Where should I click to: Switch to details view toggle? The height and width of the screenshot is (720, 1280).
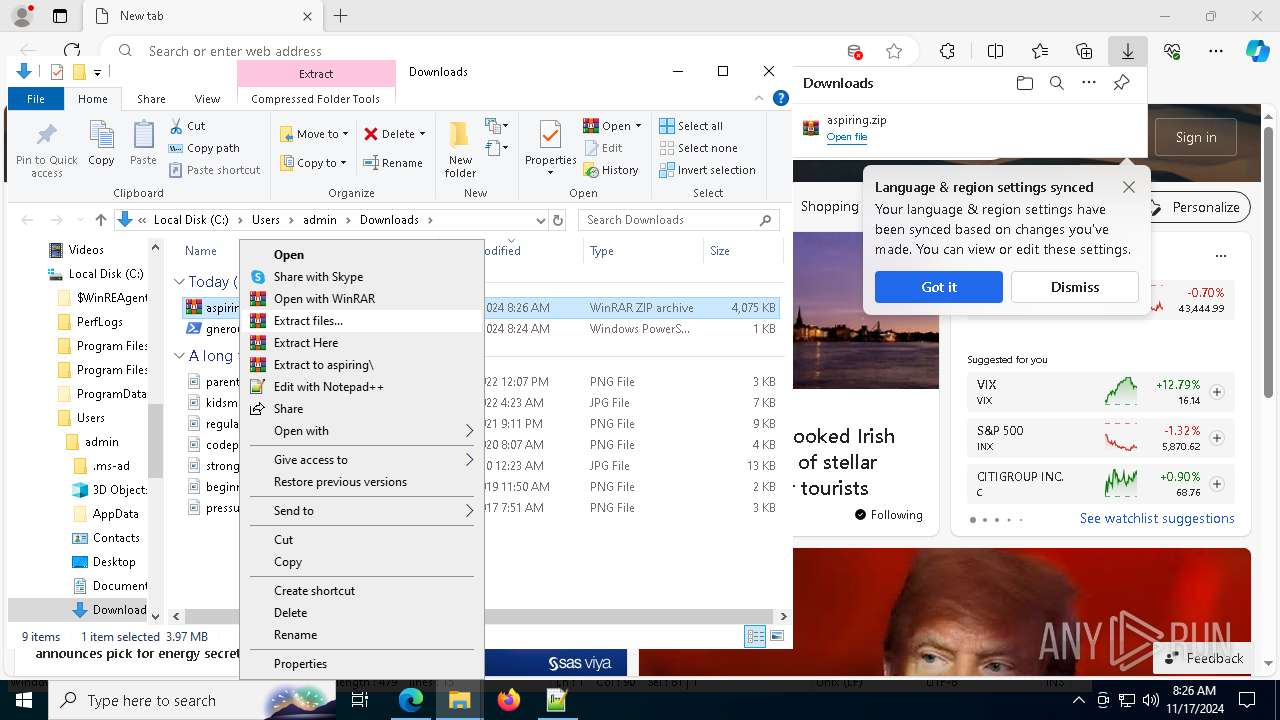[756, 636]
